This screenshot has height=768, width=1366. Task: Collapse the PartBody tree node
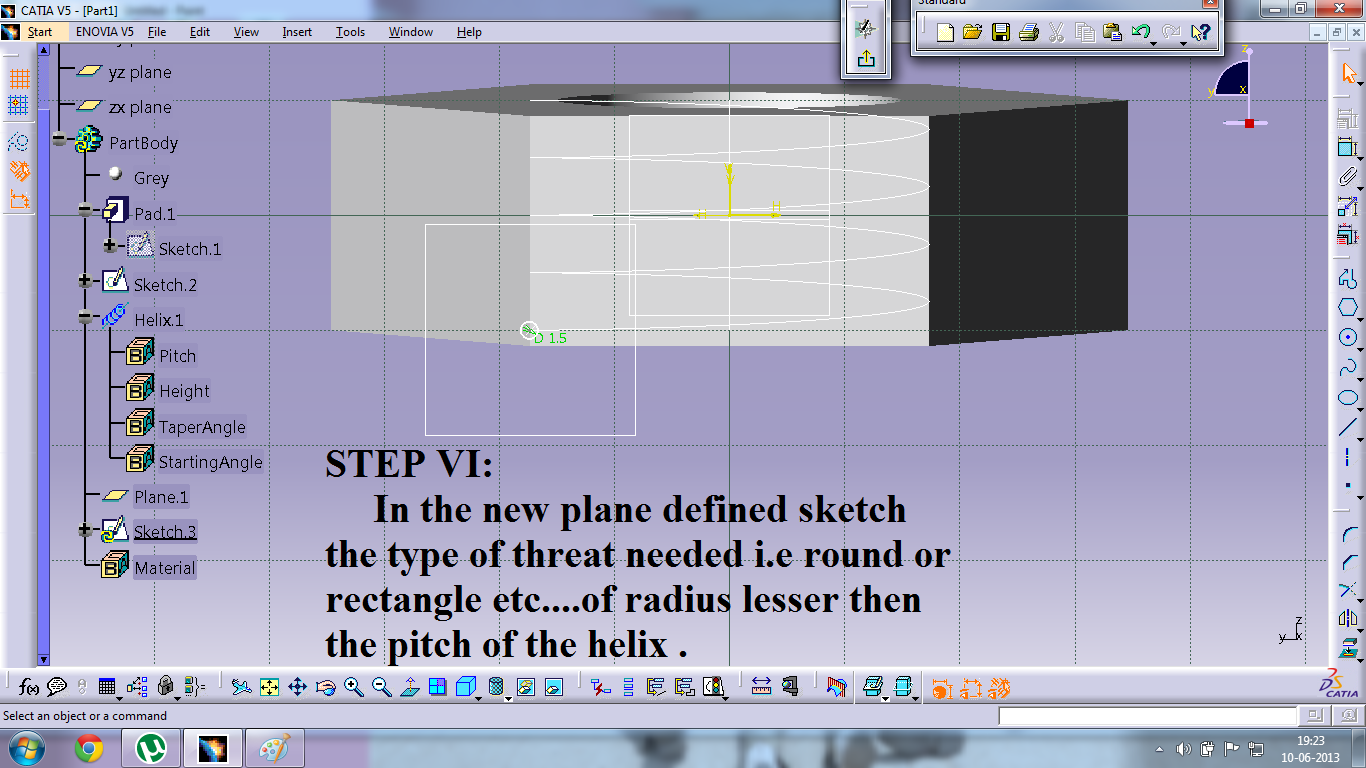(60, 139)
